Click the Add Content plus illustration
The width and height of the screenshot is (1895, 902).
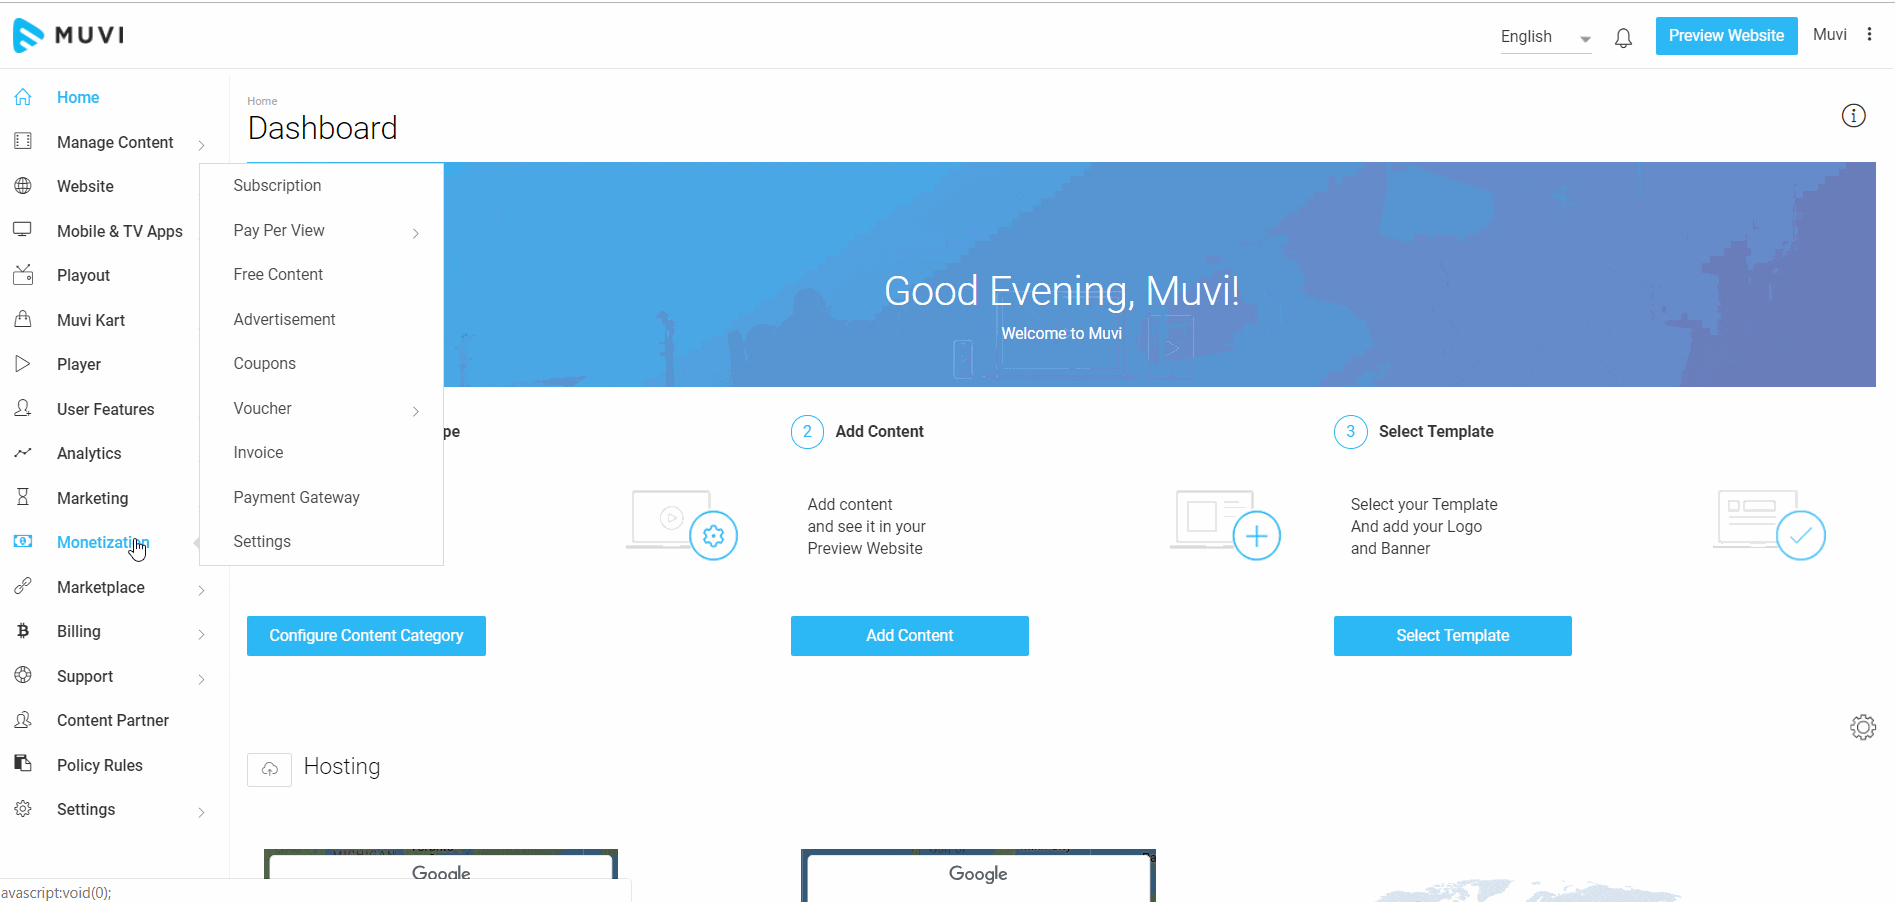pos(1256,536)
